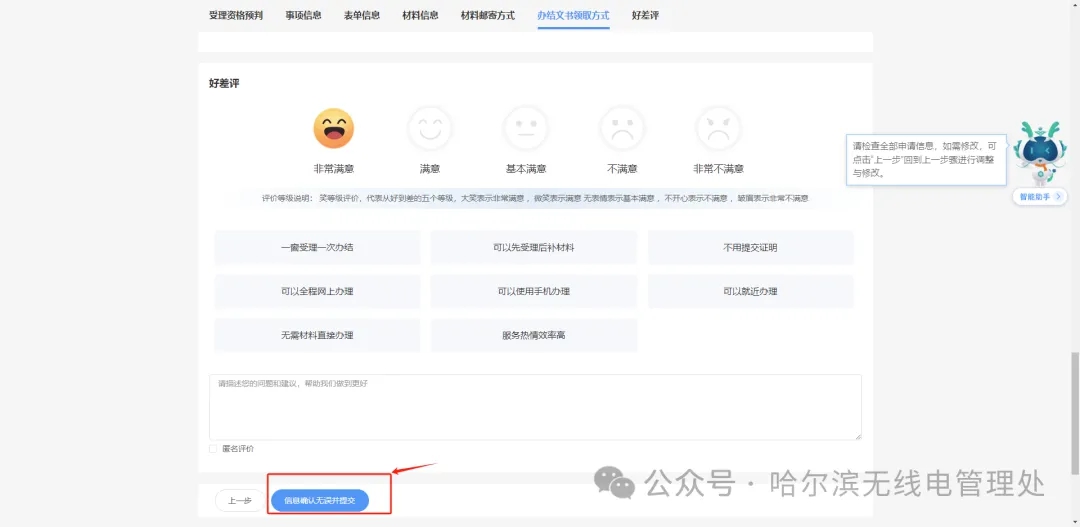This screenshot has height=527, width=1080.
Task: Open the 智能助手 smart assistant button
Action: click(x=1039, y=197)
